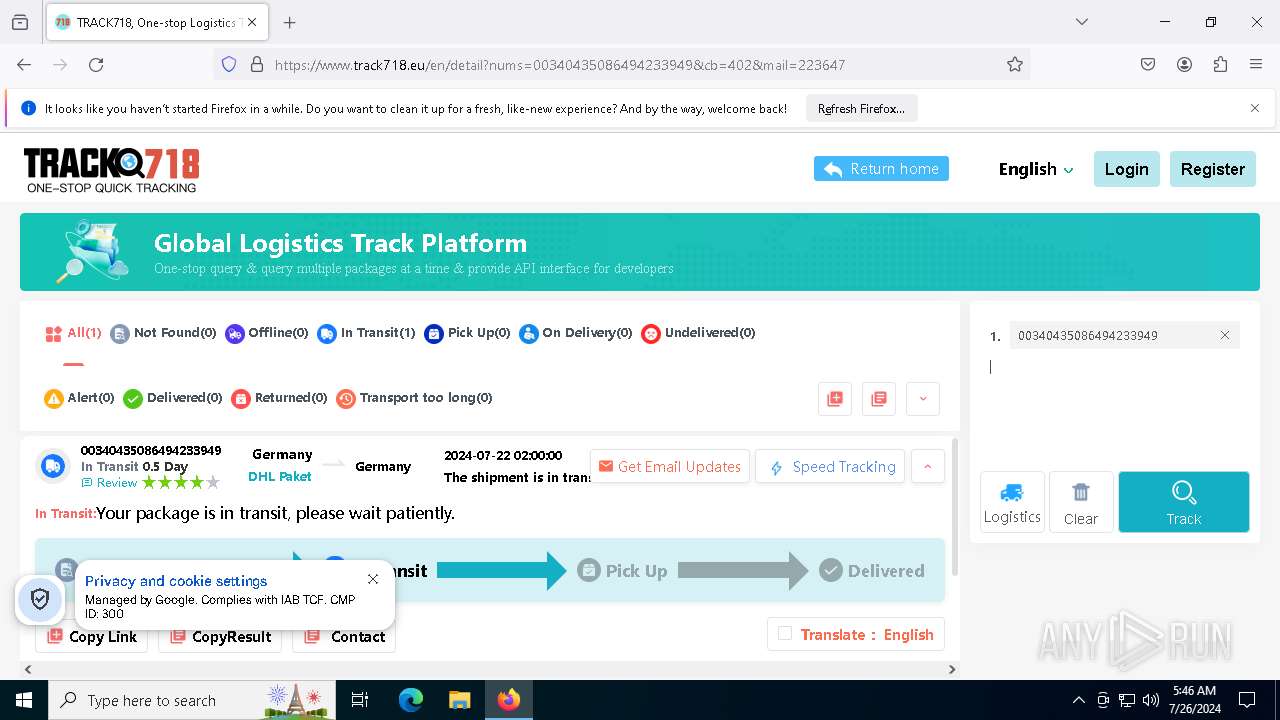The image size is (1280, 720).
Task: Open a new browser tab
Action: pos(290,22)
